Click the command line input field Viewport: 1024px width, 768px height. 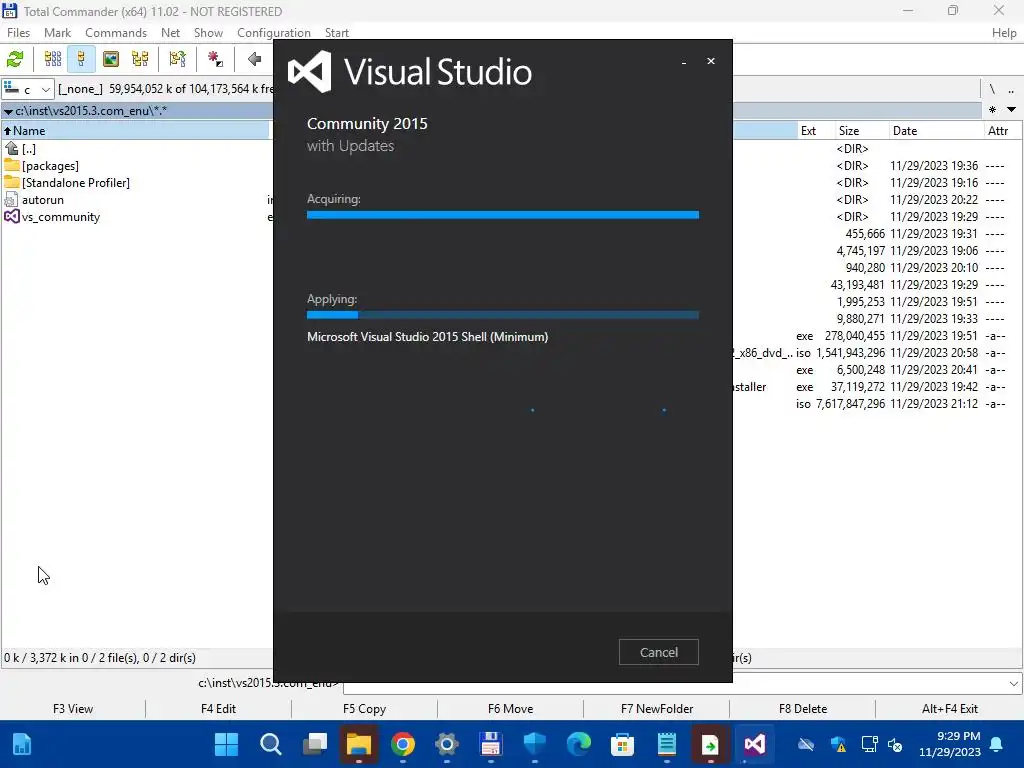click(x=675, y=684)
